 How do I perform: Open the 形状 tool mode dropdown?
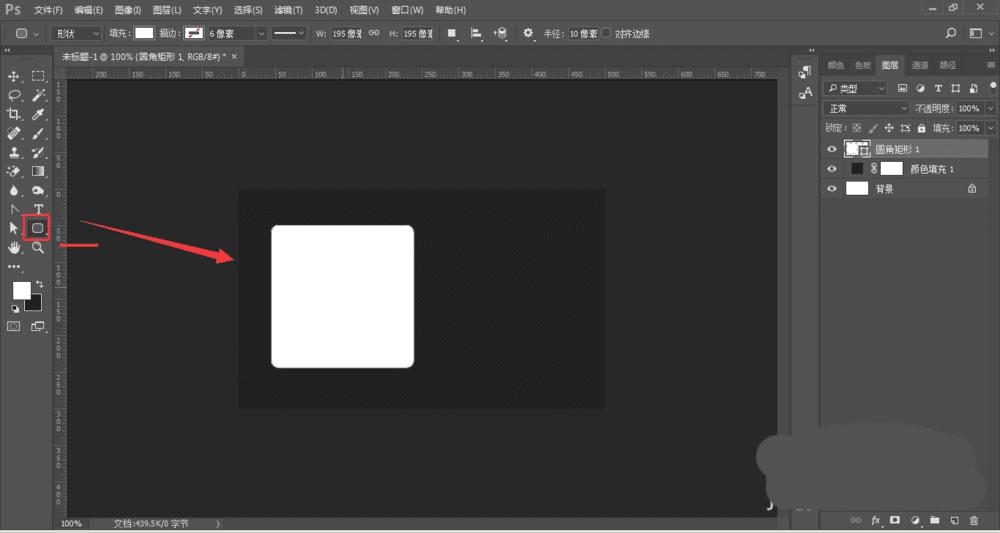pos(76,33)
